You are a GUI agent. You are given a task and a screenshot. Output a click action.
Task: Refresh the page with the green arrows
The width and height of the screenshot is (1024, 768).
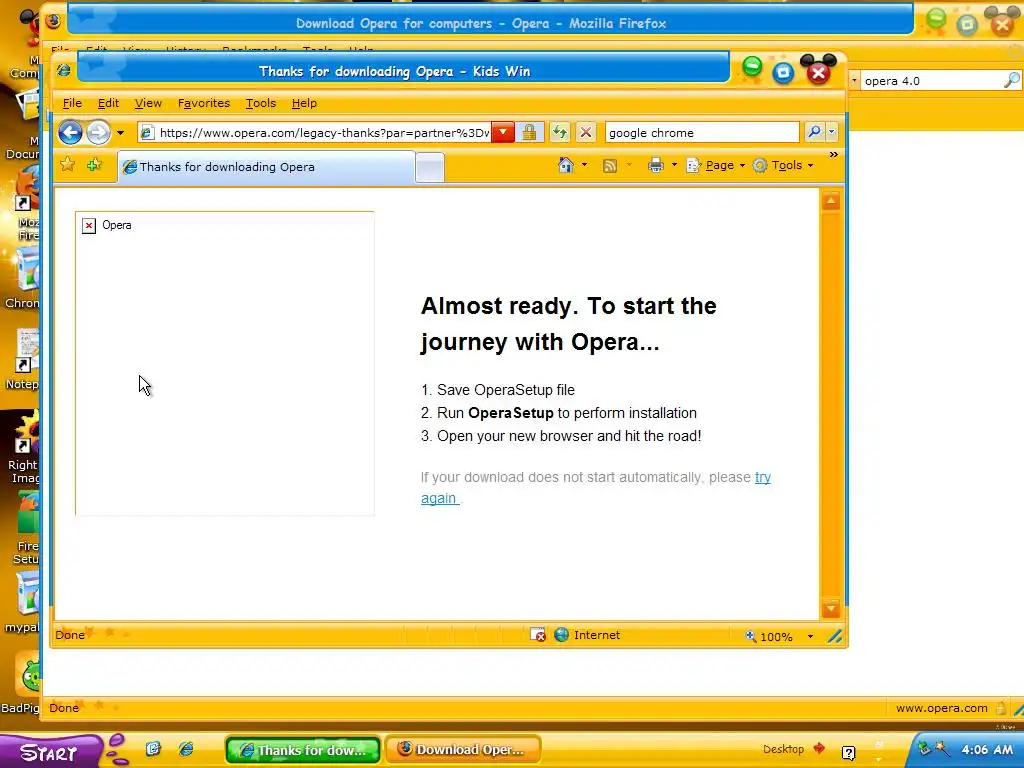(x=560, y=133)
